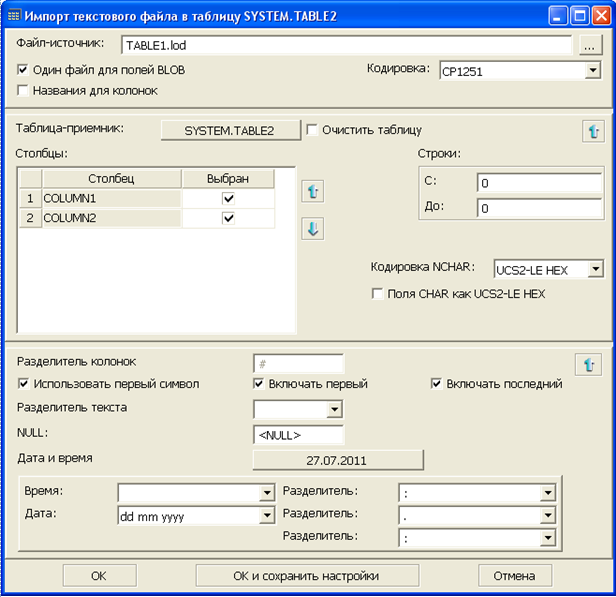Open the Кодировка CP1251 dropdown
Viewport: 616px width, 597px height.
[x=593, y=71]
